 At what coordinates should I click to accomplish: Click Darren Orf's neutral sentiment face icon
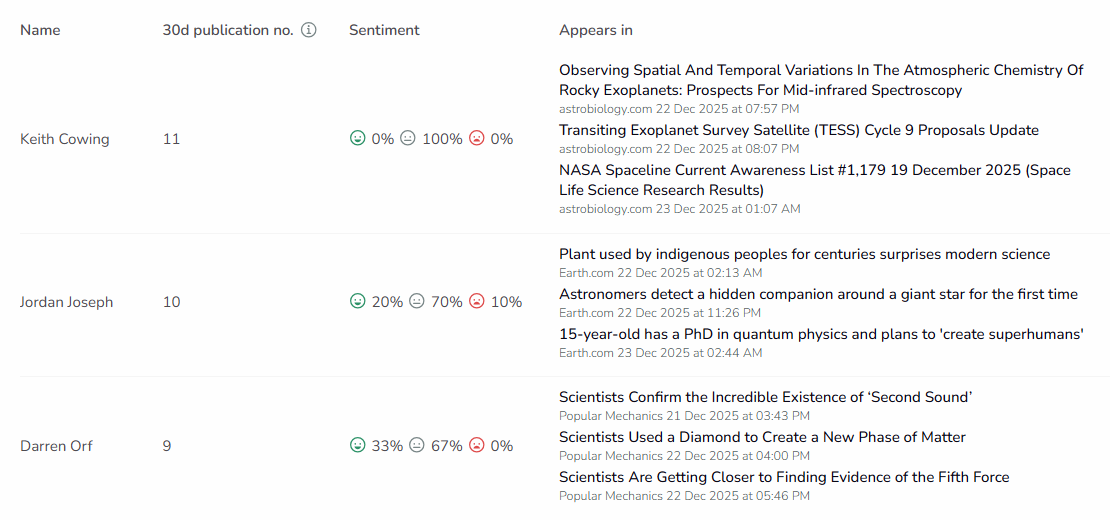[417, 445]
